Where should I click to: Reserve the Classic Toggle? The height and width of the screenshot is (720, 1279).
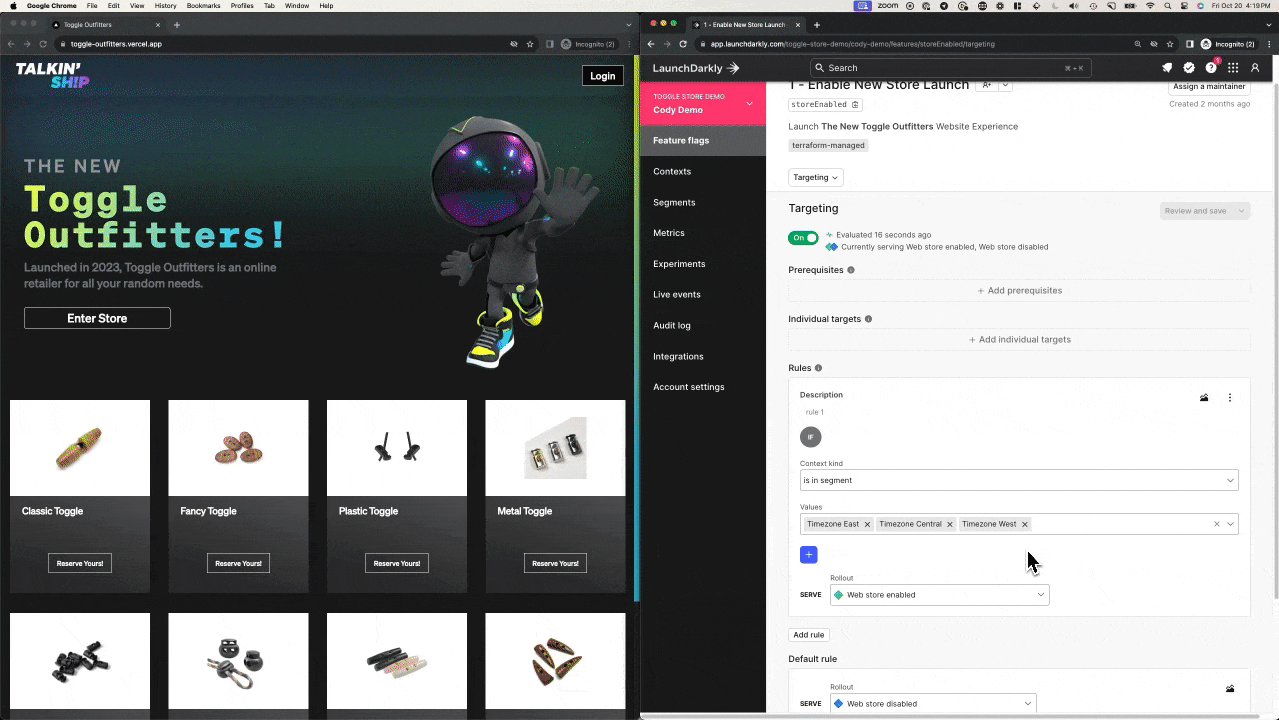point(80,563)
